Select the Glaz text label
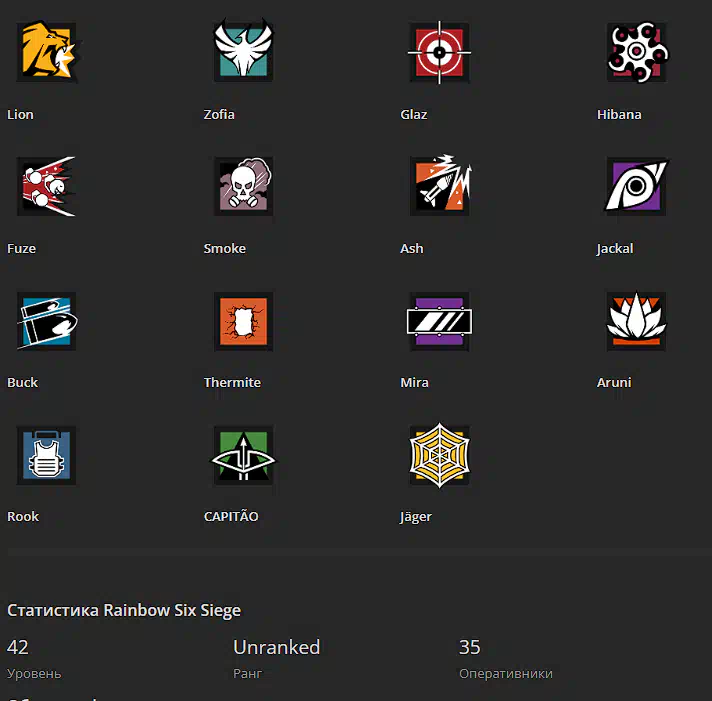The height and width of the screenshot is (701, 712). [414, 114]
